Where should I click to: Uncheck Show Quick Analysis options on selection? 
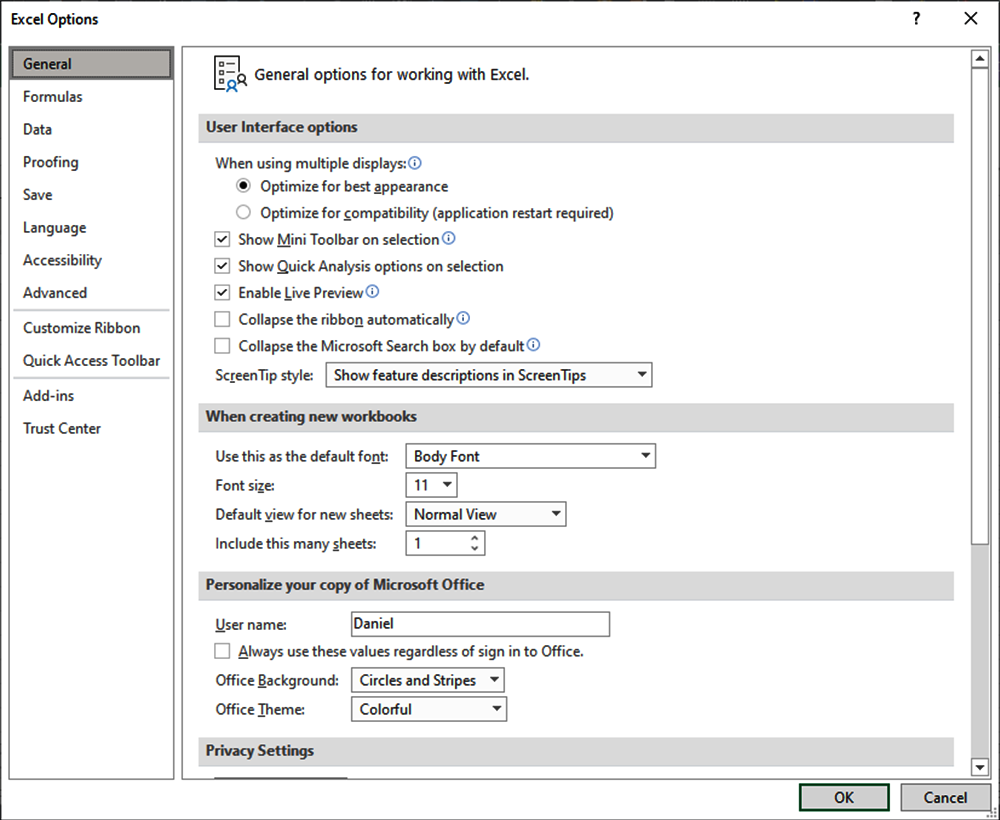[x=222, y=267]
